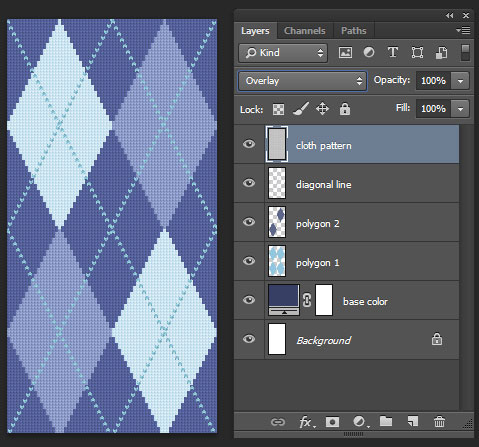
Task: Select layer named base color
Action: 365,302
